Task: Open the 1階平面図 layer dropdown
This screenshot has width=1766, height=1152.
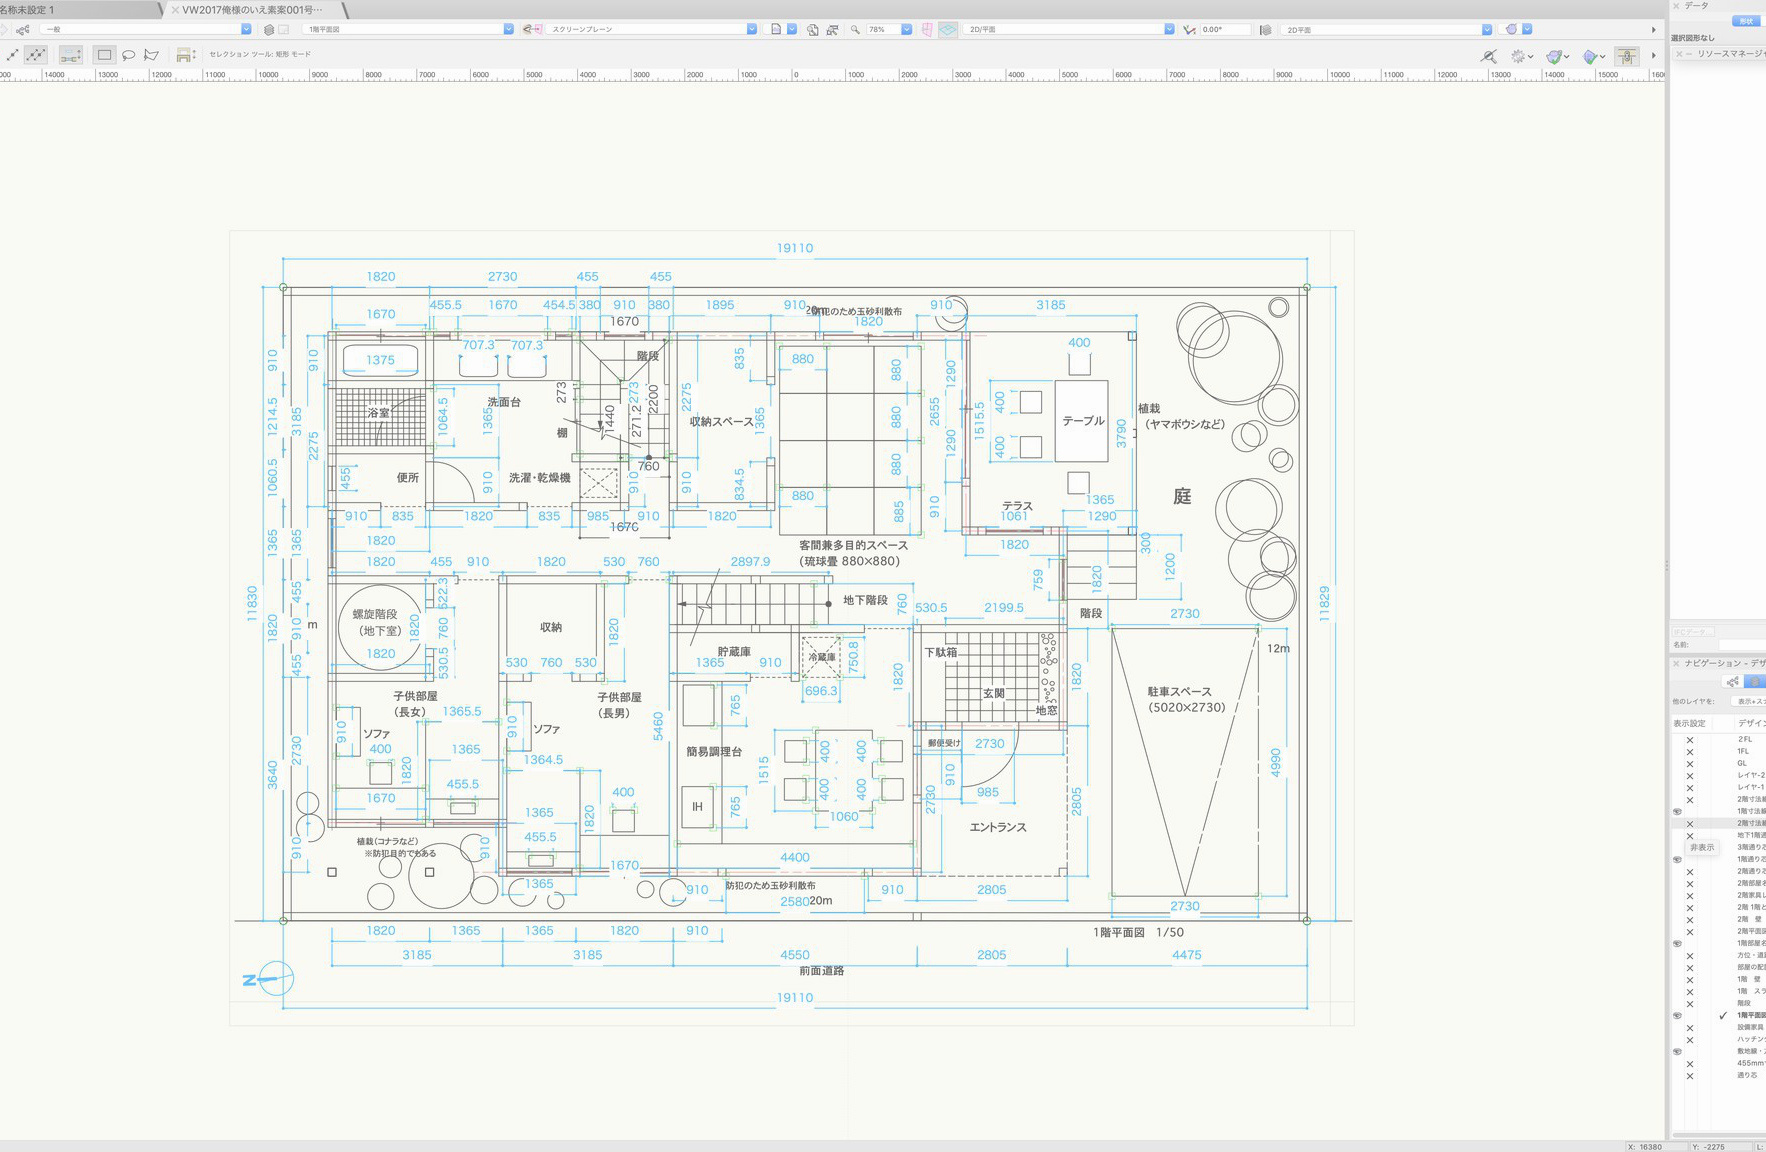Action: point(508,30)
